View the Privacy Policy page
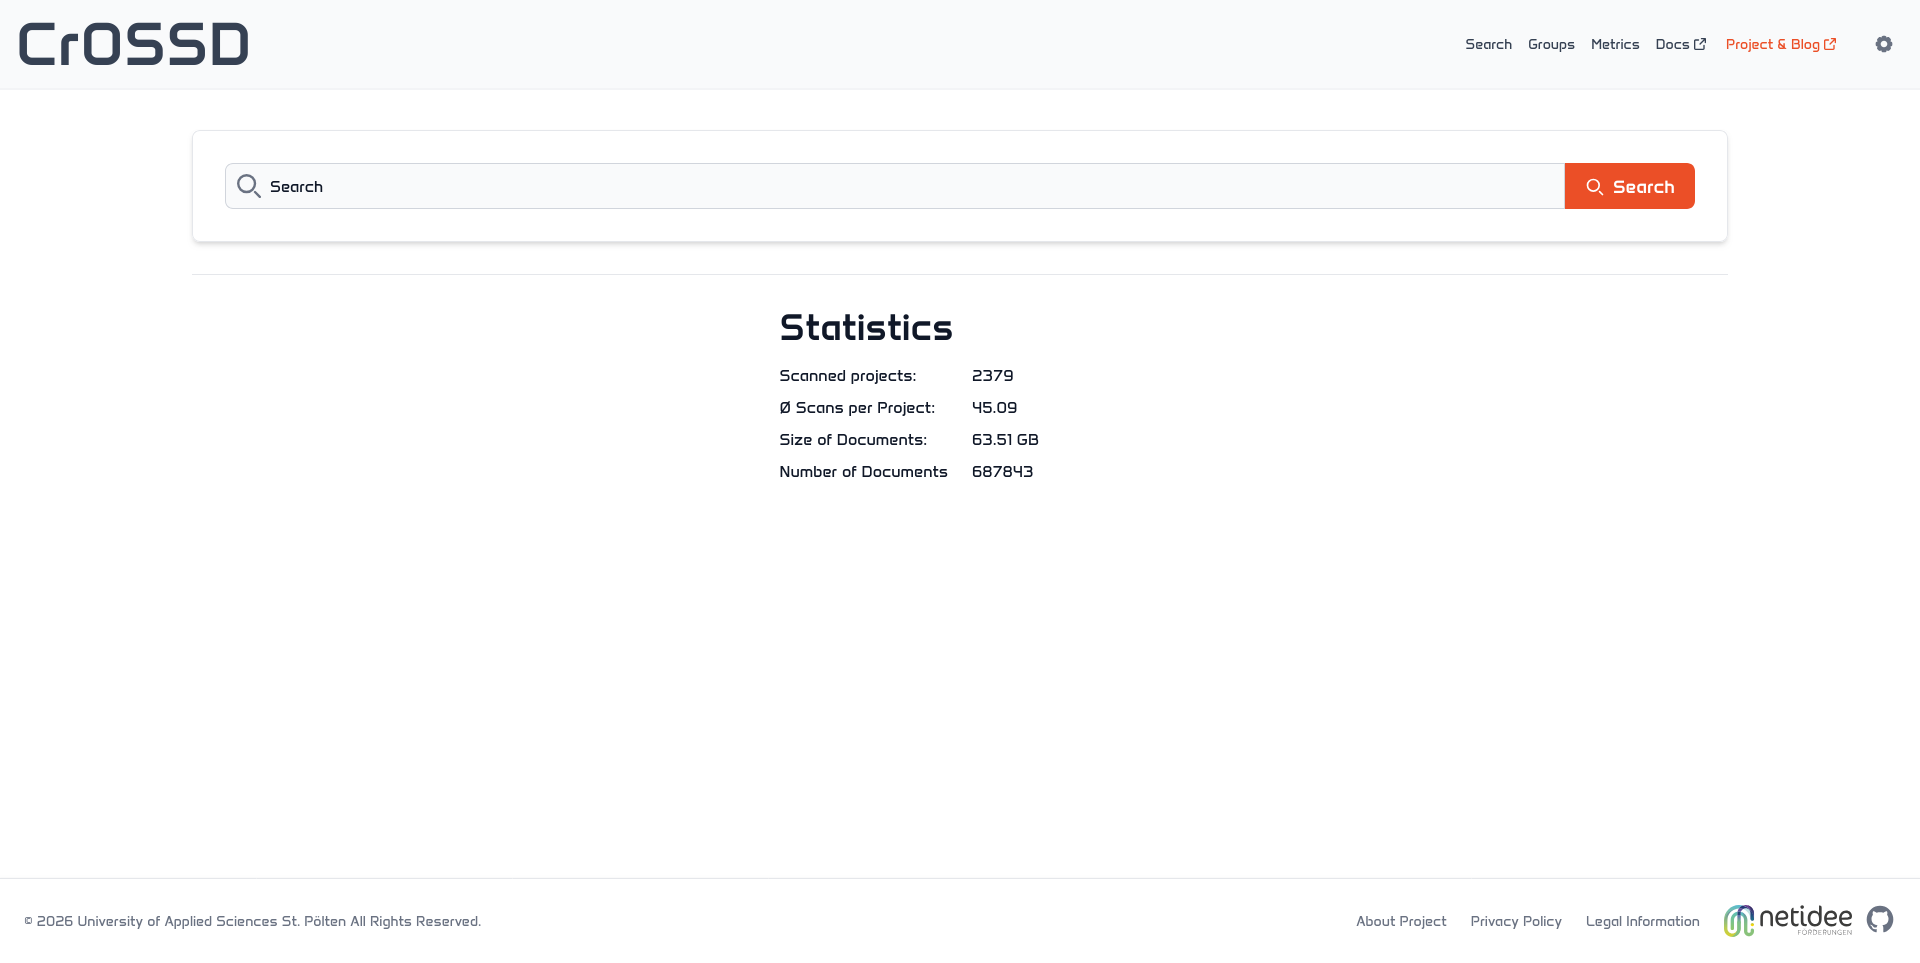Screen dimensions: 1920x963 click(1515, 921)
